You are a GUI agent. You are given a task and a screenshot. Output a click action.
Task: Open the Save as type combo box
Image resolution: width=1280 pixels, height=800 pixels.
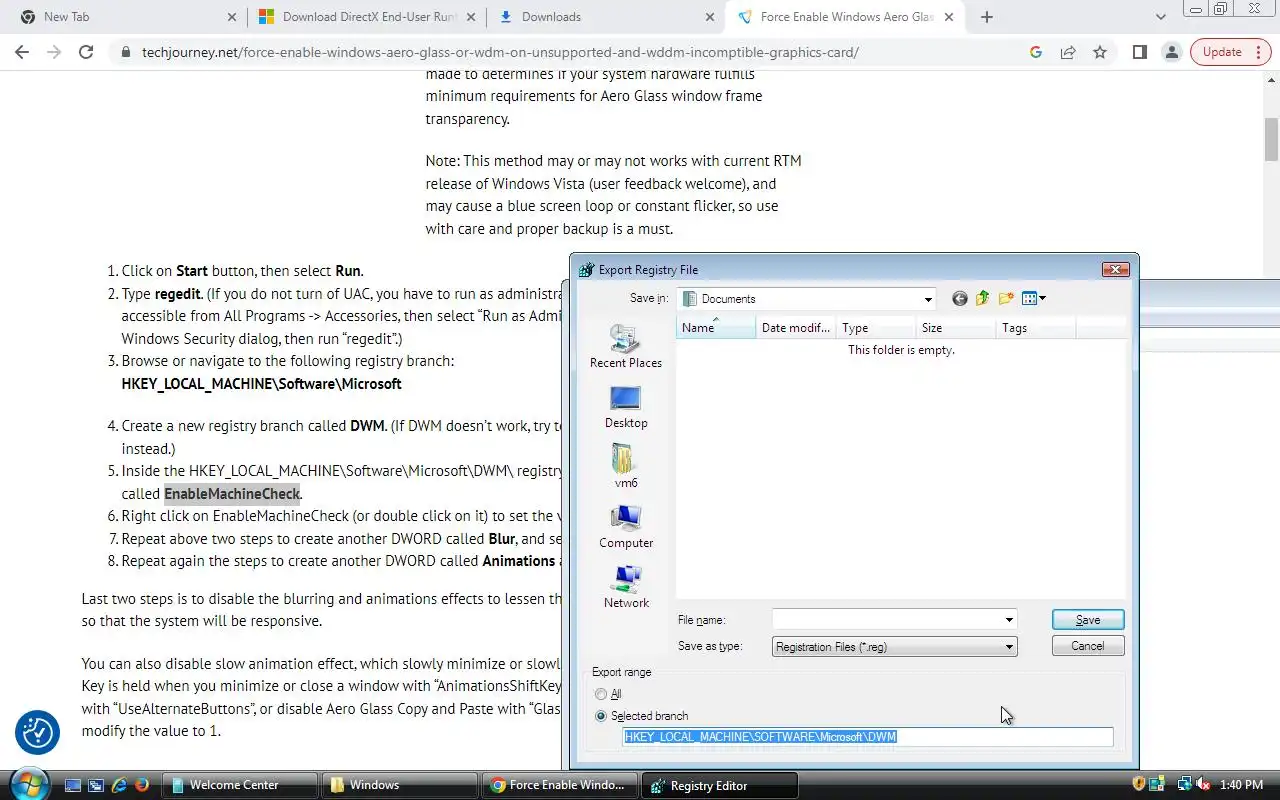click(x=895, y=647)
